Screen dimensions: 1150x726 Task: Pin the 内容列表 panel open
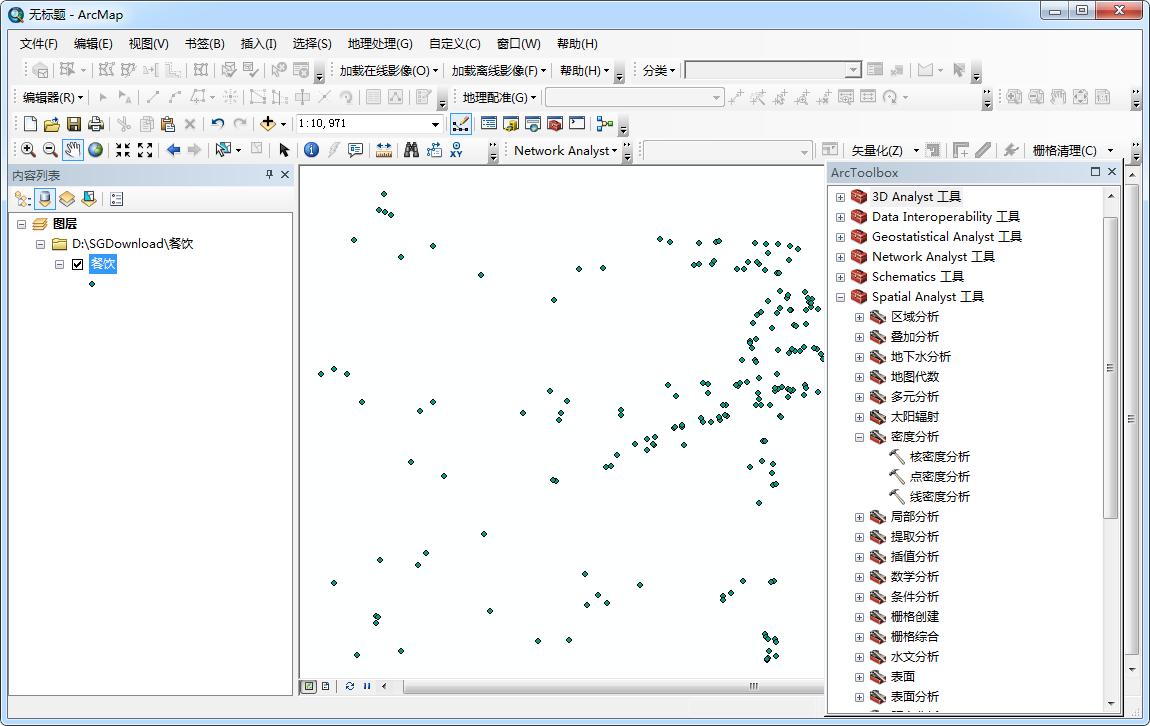coord(267,172)
